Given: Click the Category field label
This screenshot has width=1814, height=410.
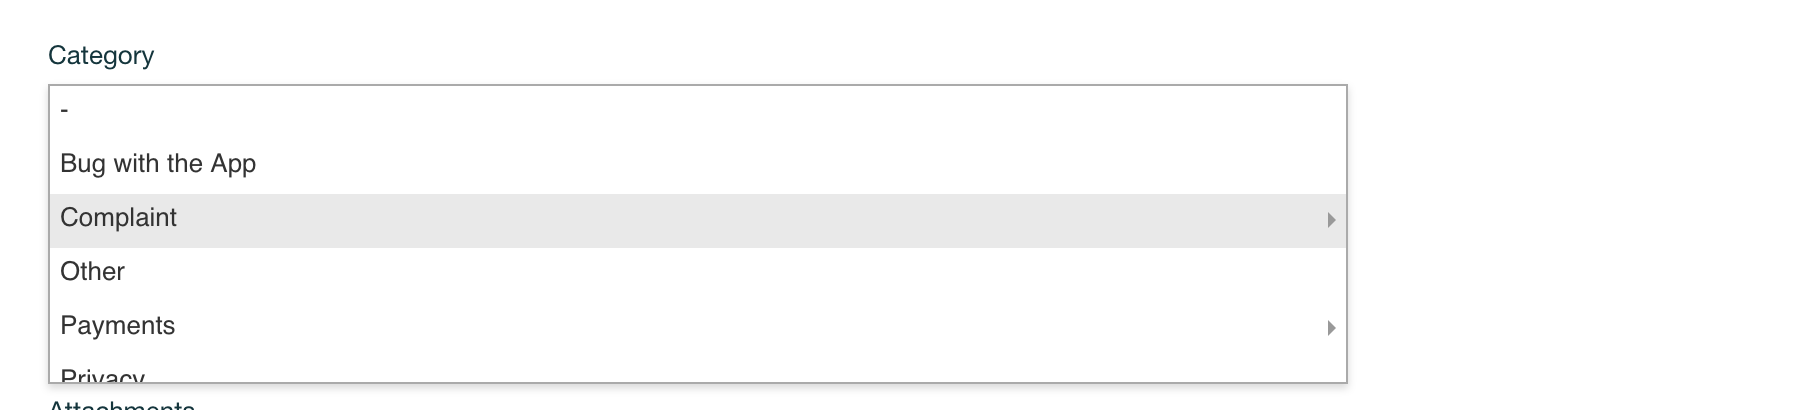Looking at the screenshot, I should (101, 56).
